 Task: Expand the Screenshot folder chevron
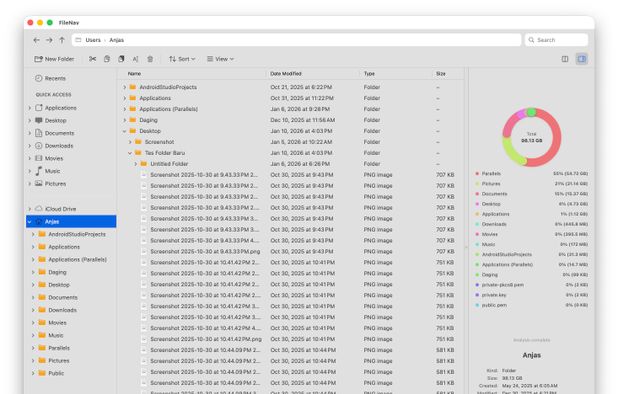point(130,142)
